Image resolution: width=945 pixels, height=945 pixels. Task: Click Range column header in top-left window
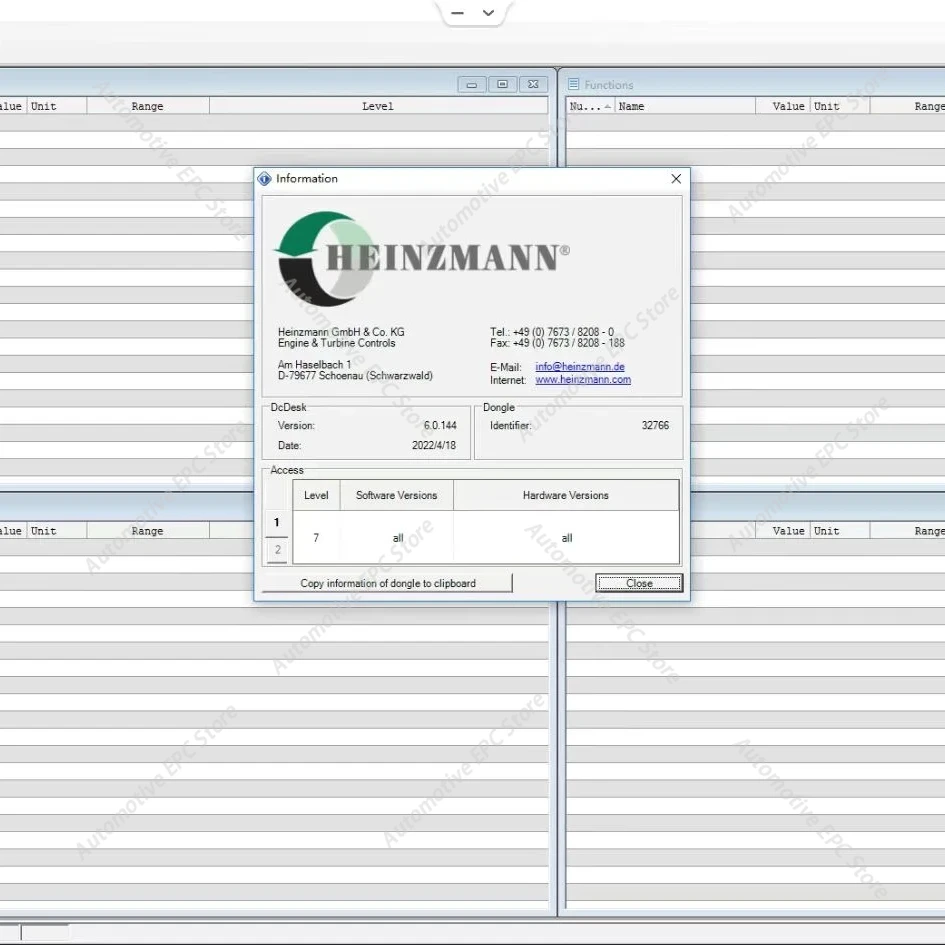pyautogui.click(x=148, y=106)
